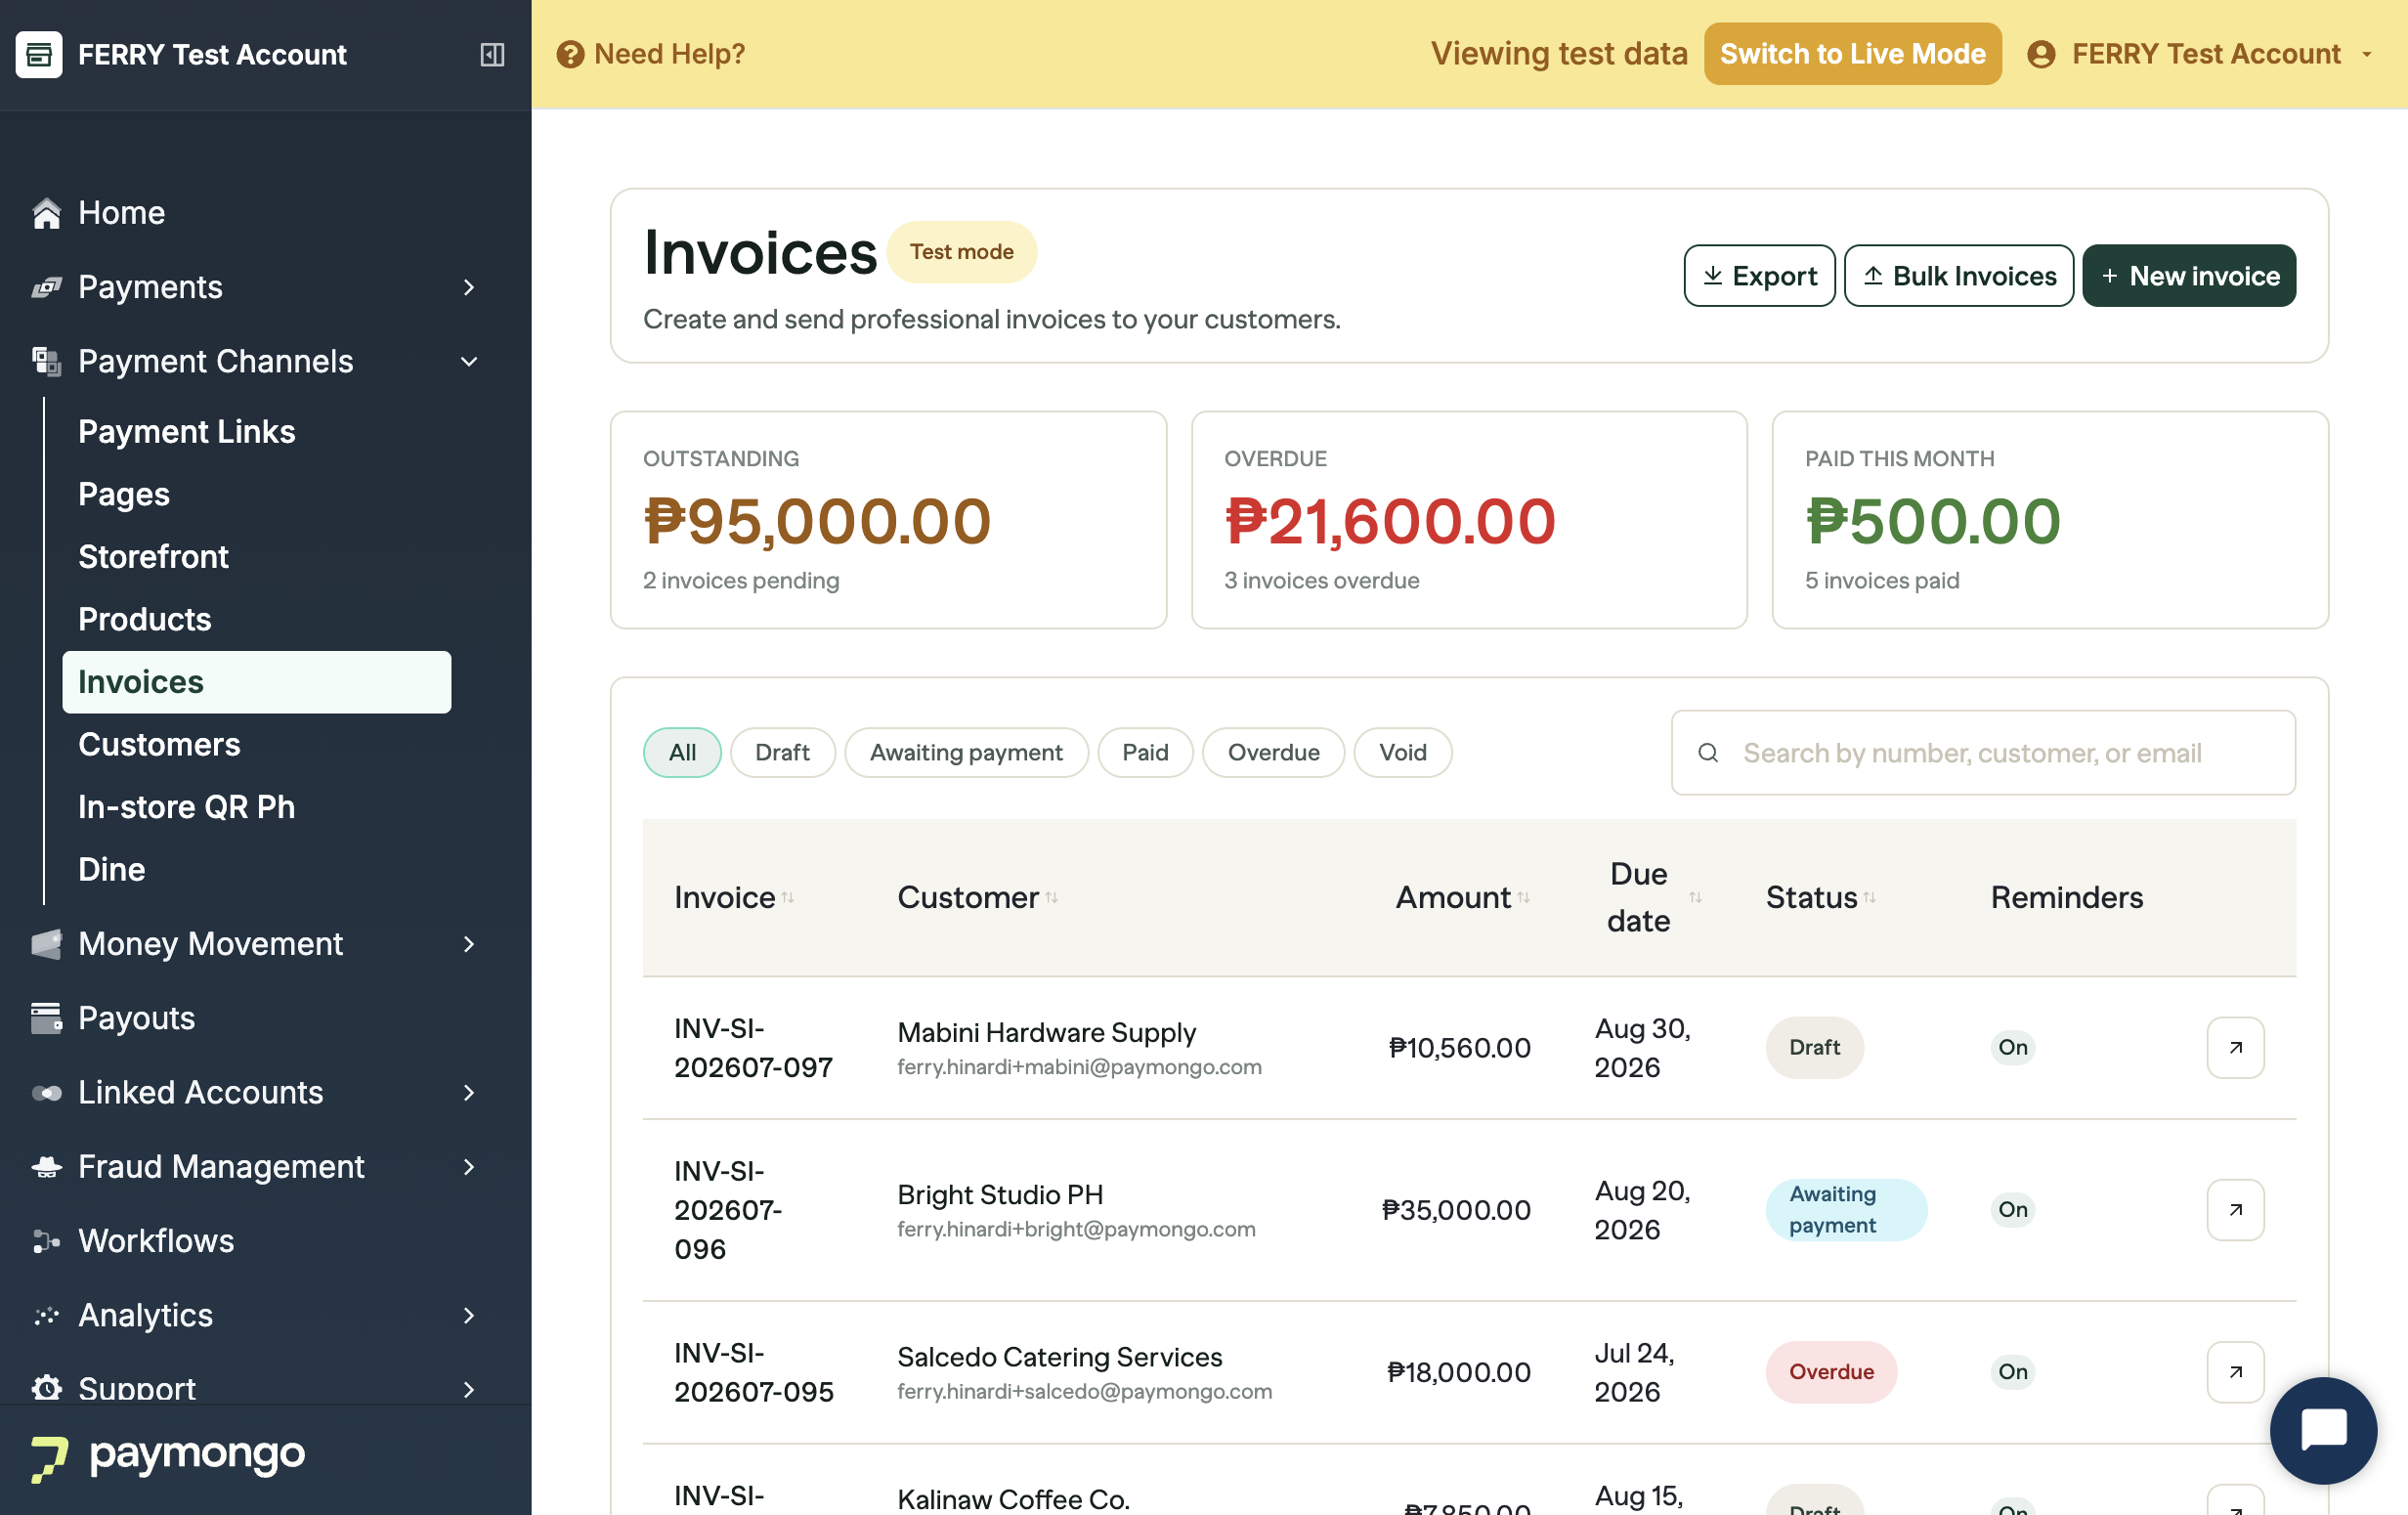2408x1515 pixels.
Task: Sort by Amount column sort icon
Action: (1524, 897)
